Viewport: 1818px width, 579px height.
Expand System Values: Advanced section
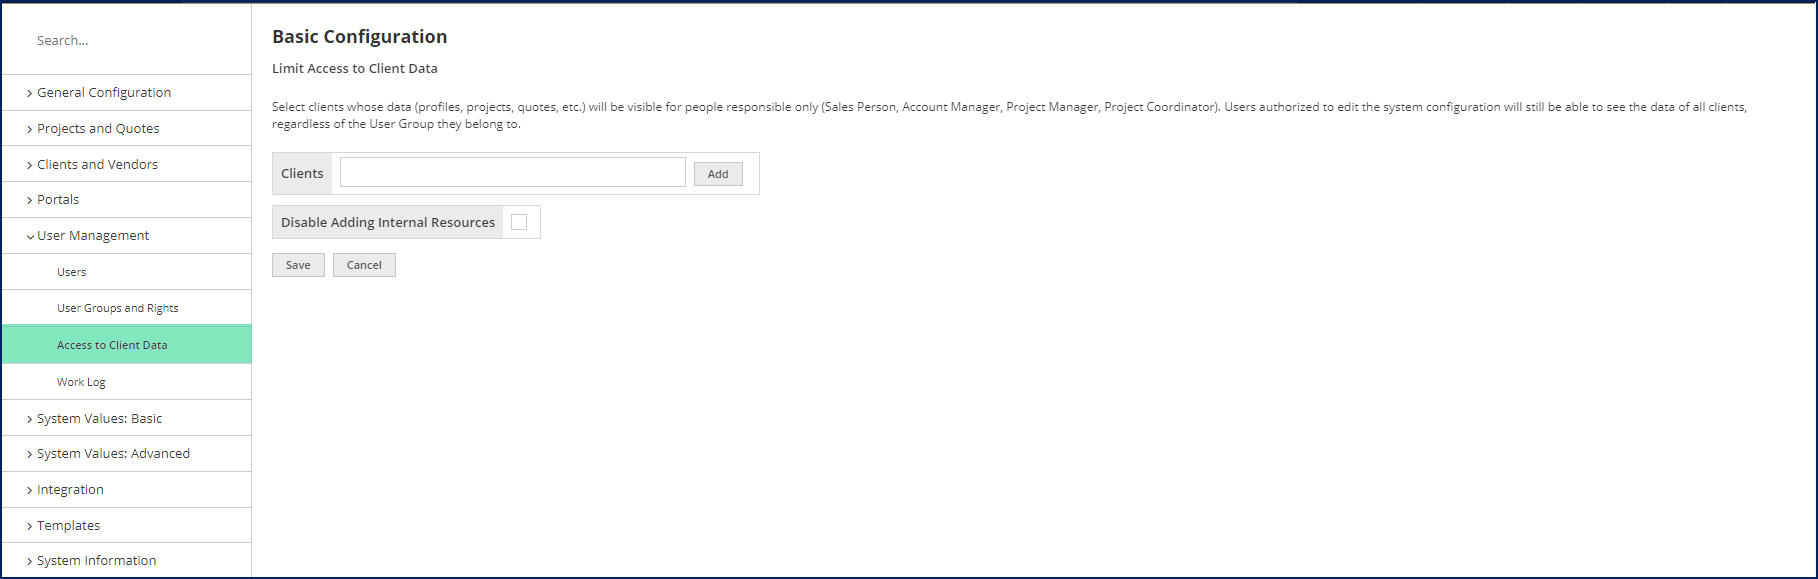126,453
